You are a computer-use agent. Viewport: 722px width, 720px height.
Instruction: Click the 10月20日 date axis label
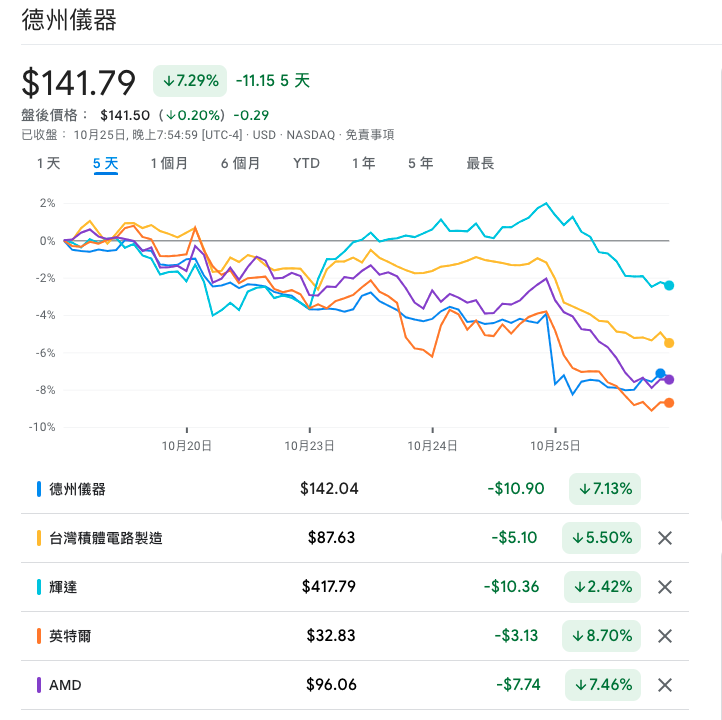click(186, 446)
